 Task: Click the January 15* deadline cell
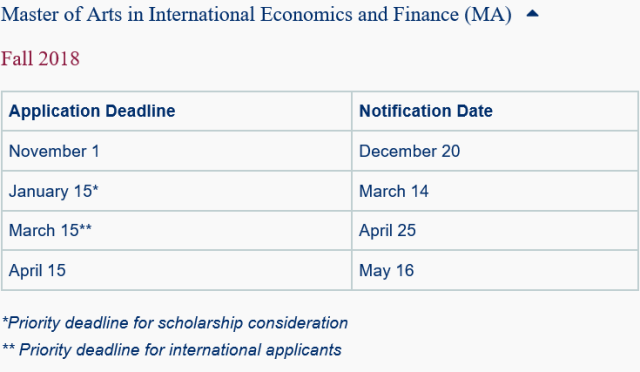click(177, 191)
